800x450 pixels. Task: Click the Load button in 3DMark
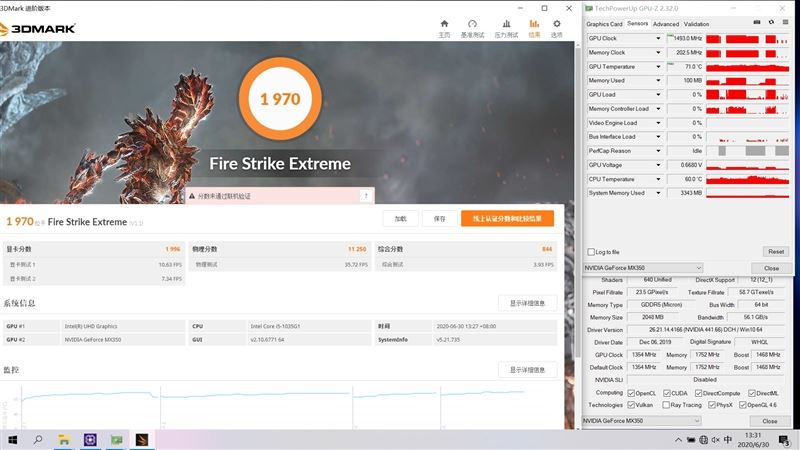(x=401, y=218)
